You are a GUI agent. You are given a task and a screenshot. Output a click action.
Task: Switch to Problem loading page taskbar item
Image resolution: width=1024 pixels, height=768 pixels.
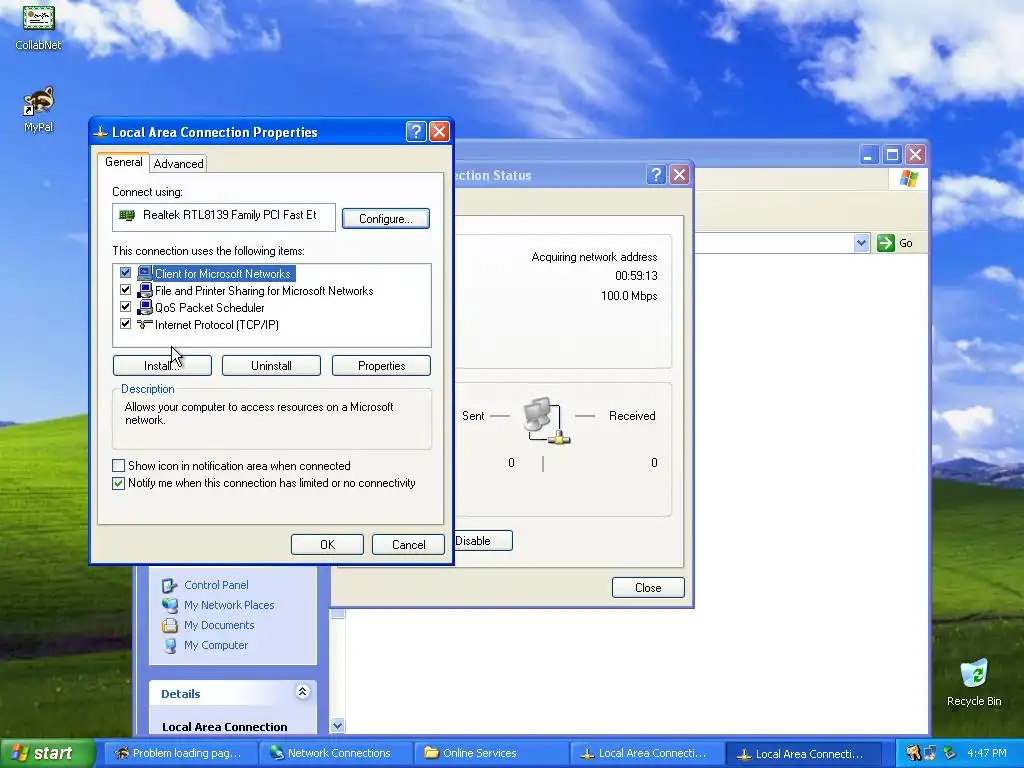pyautogui.click(x=179, y=753)
